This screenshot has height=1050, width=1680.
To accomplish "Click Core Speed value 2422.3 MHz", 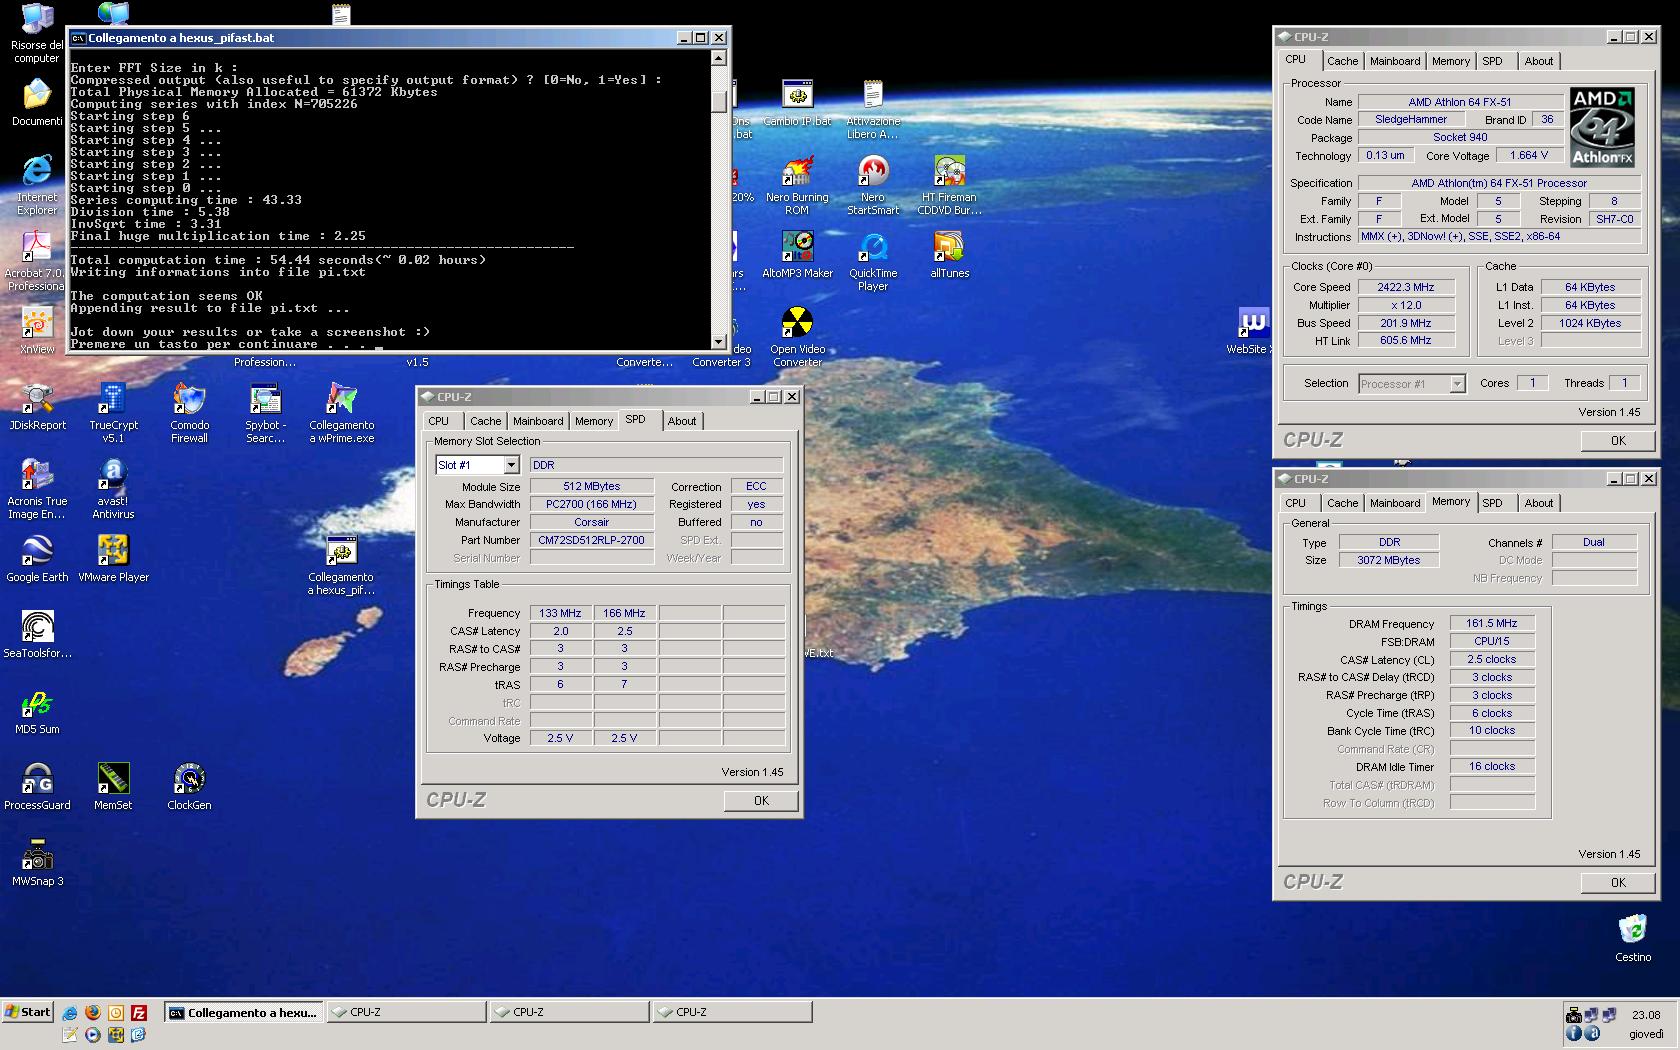I will point(1405,287).
